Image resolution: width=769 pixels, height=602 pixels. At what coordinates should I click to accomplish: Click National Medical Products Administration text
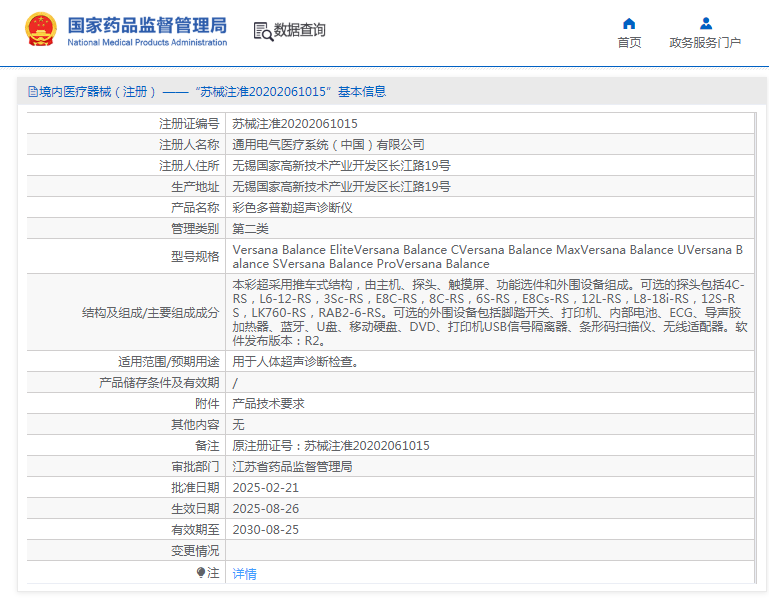147,43
